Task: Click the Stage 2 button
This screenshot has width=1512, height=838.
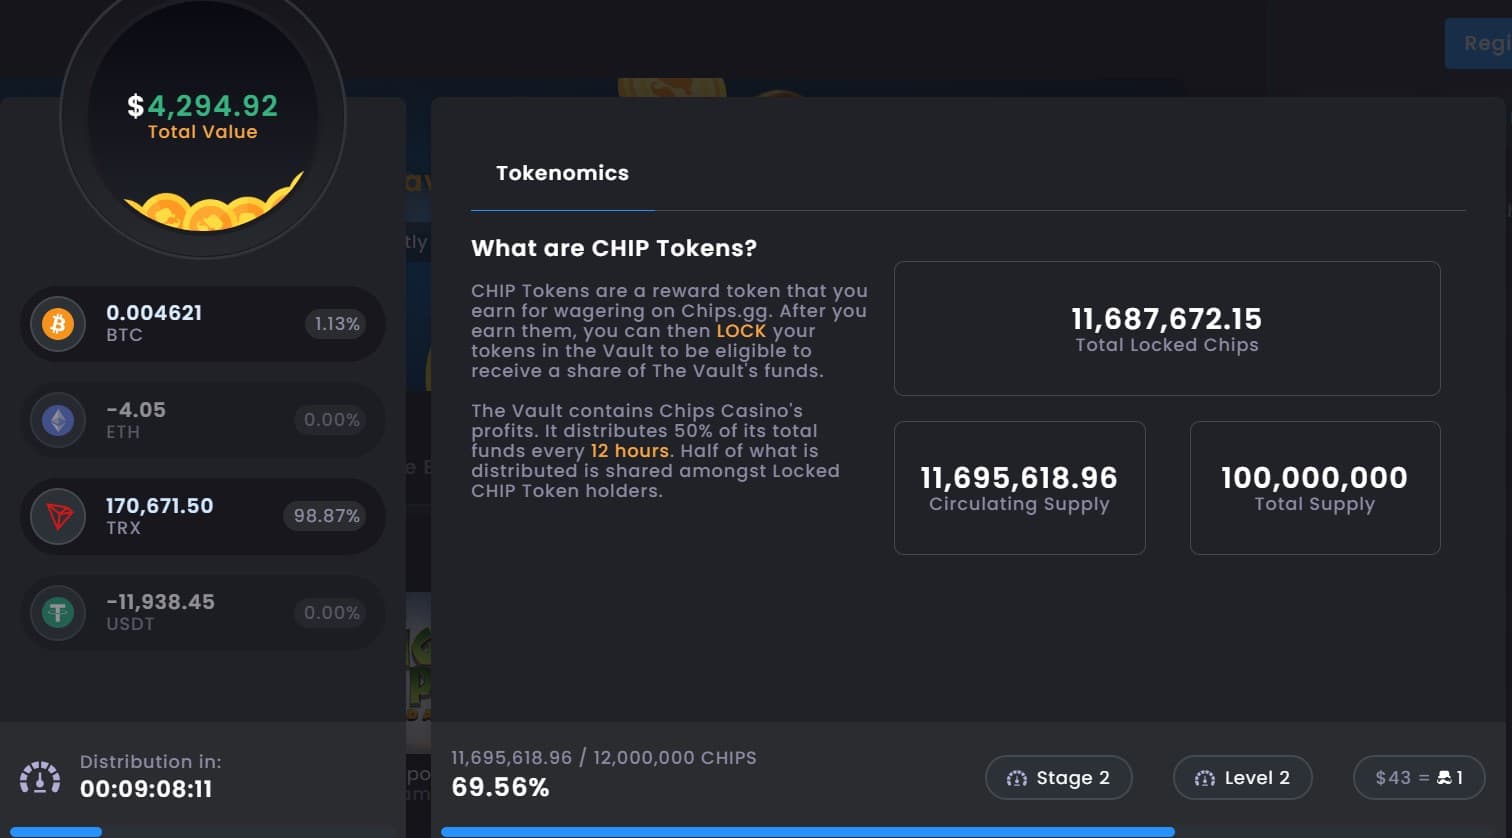Action: (1058, 778)
